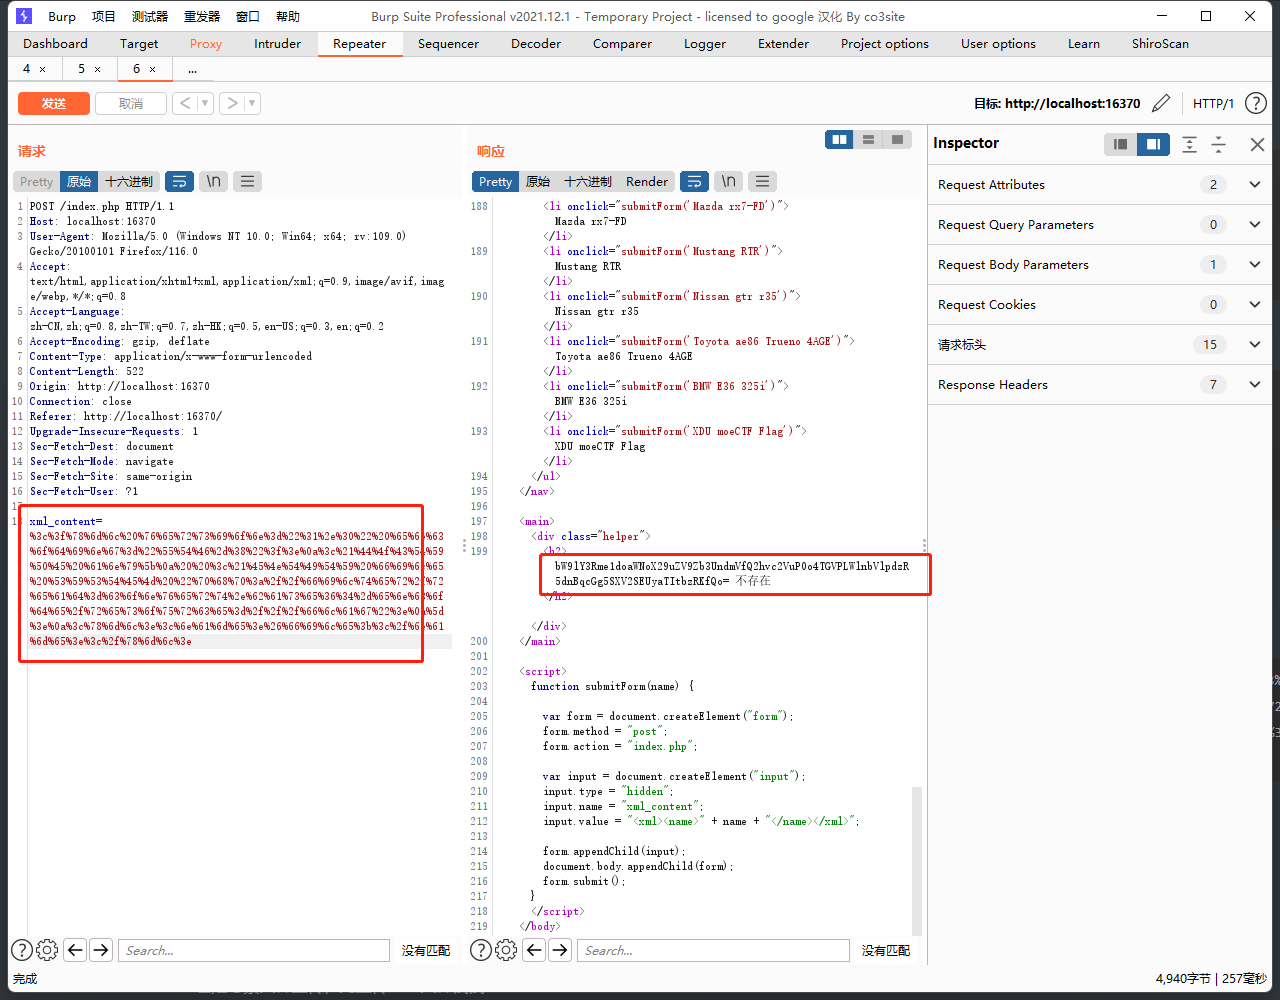The height and width of the screenshot is (1000, 1280).
Task: Close the Inspector panel
Action: pyautogui.click(x=1258, y=144)
